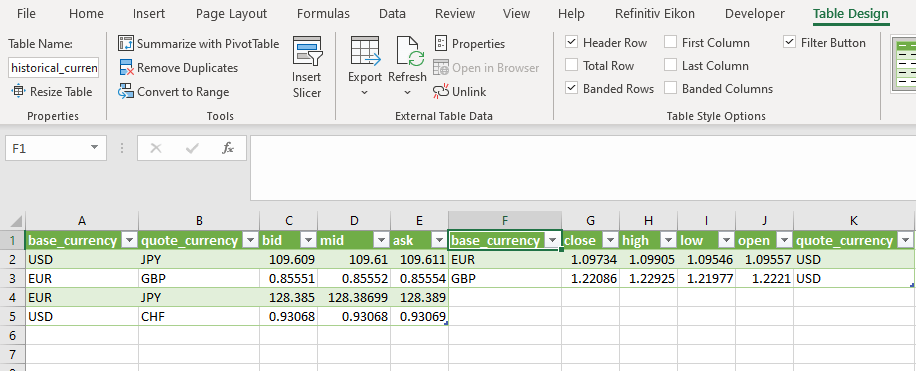
Task: Enable the Last Column checkbox
Action: coord(671,65)
